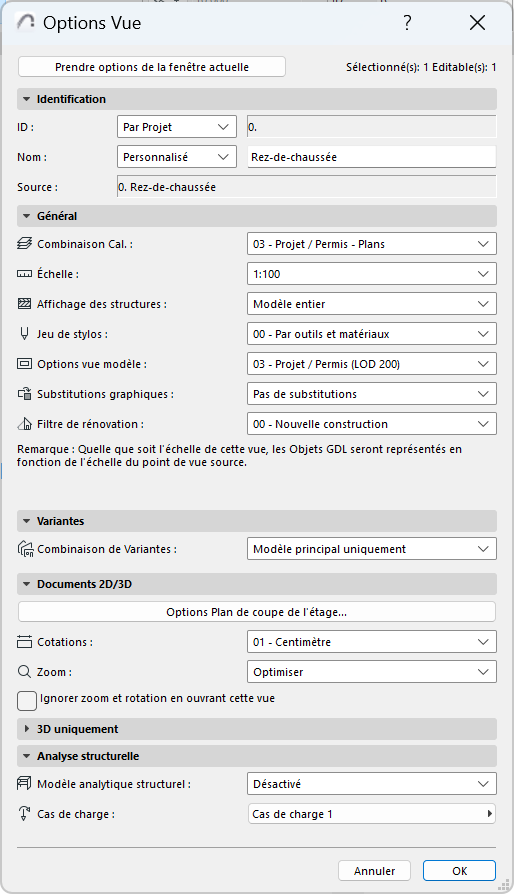Click the Nom field containing Rez-de-chaussée
Viewport: 514px width, 894px height.
coord(372,157)
